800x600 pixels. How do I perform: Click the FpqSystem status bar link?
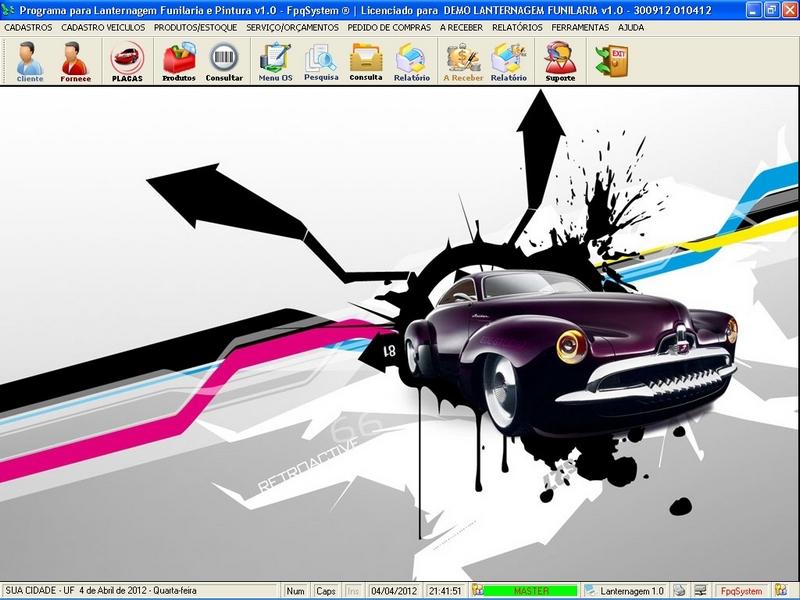741,591
